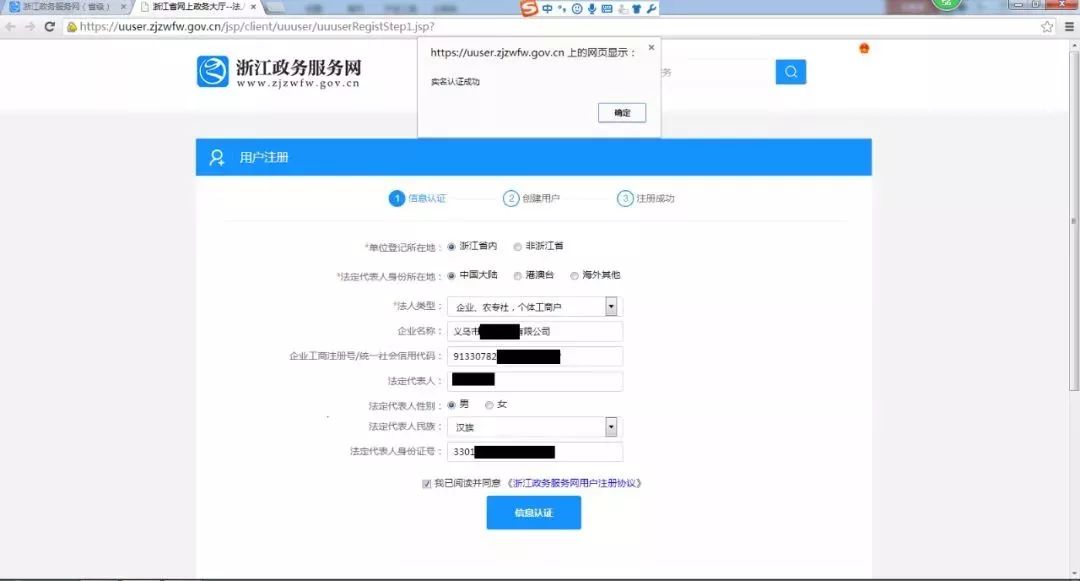Screen dimensions: 1080x581
Task: Click the 实名认证成功 alert message
Action: [455, 81]
